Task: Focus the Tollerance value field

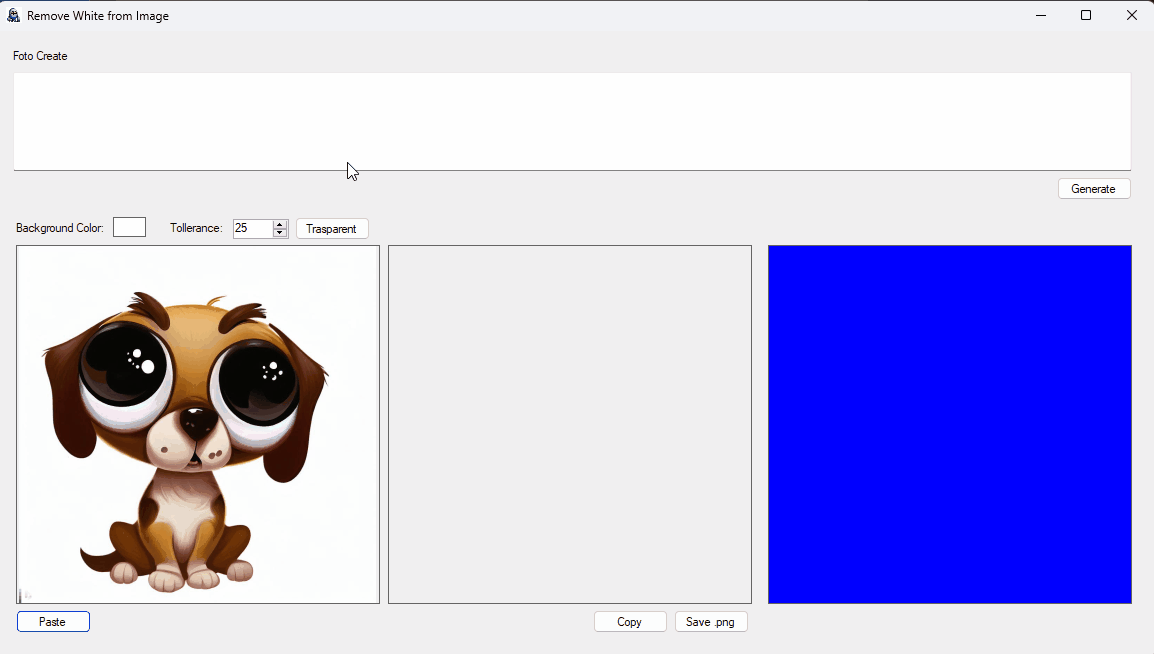Action: point(252,228)
